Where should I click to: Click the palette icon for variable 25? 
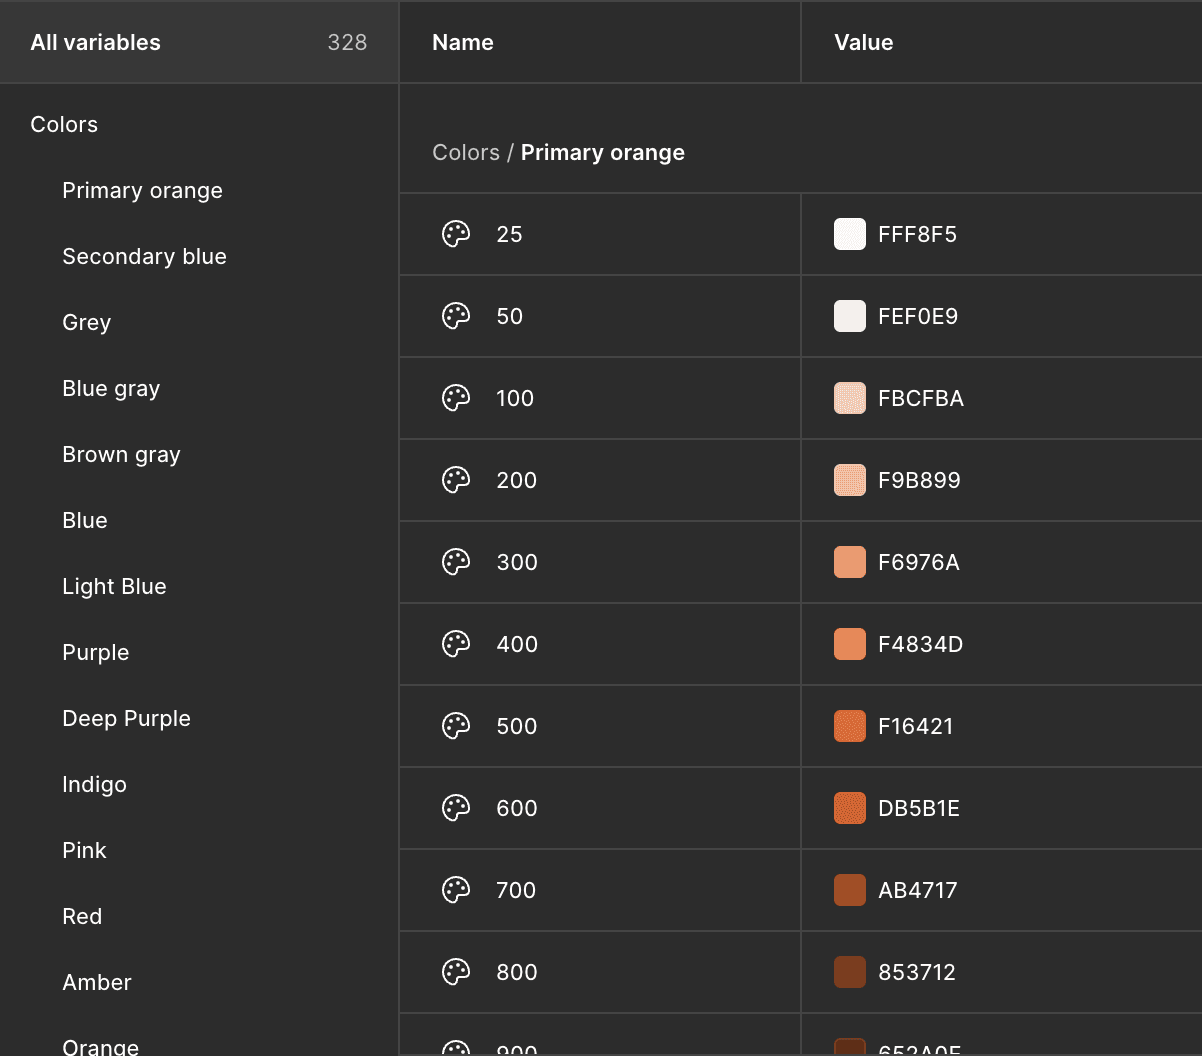pos(456,234)
